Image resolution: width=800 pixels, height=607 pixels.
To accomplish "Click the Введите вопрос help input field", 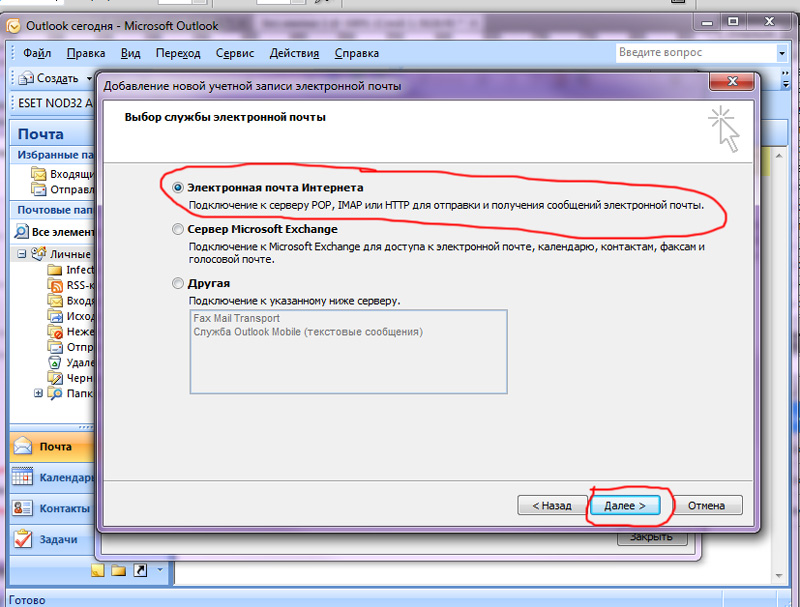I will tap(694, 52).
